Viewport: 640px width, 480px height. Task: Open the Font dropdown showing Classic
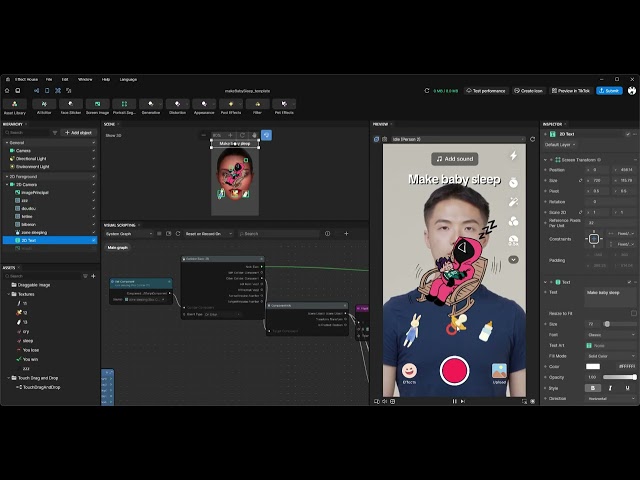[611, 335]
